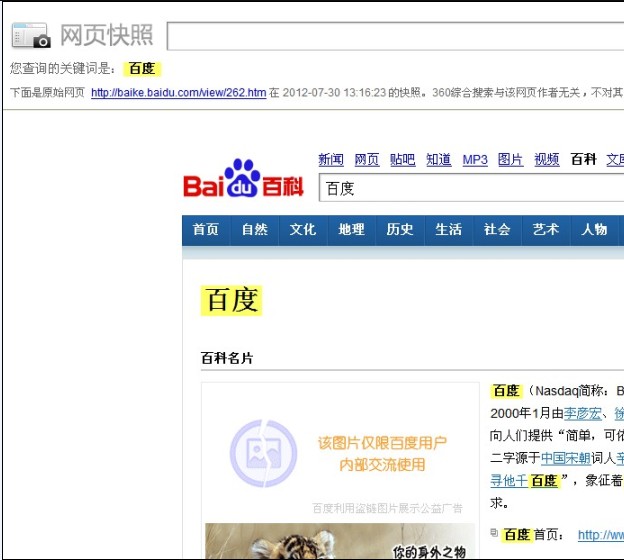Open the 贴吧 link
The image size is (624, 560).
[403, 160]
